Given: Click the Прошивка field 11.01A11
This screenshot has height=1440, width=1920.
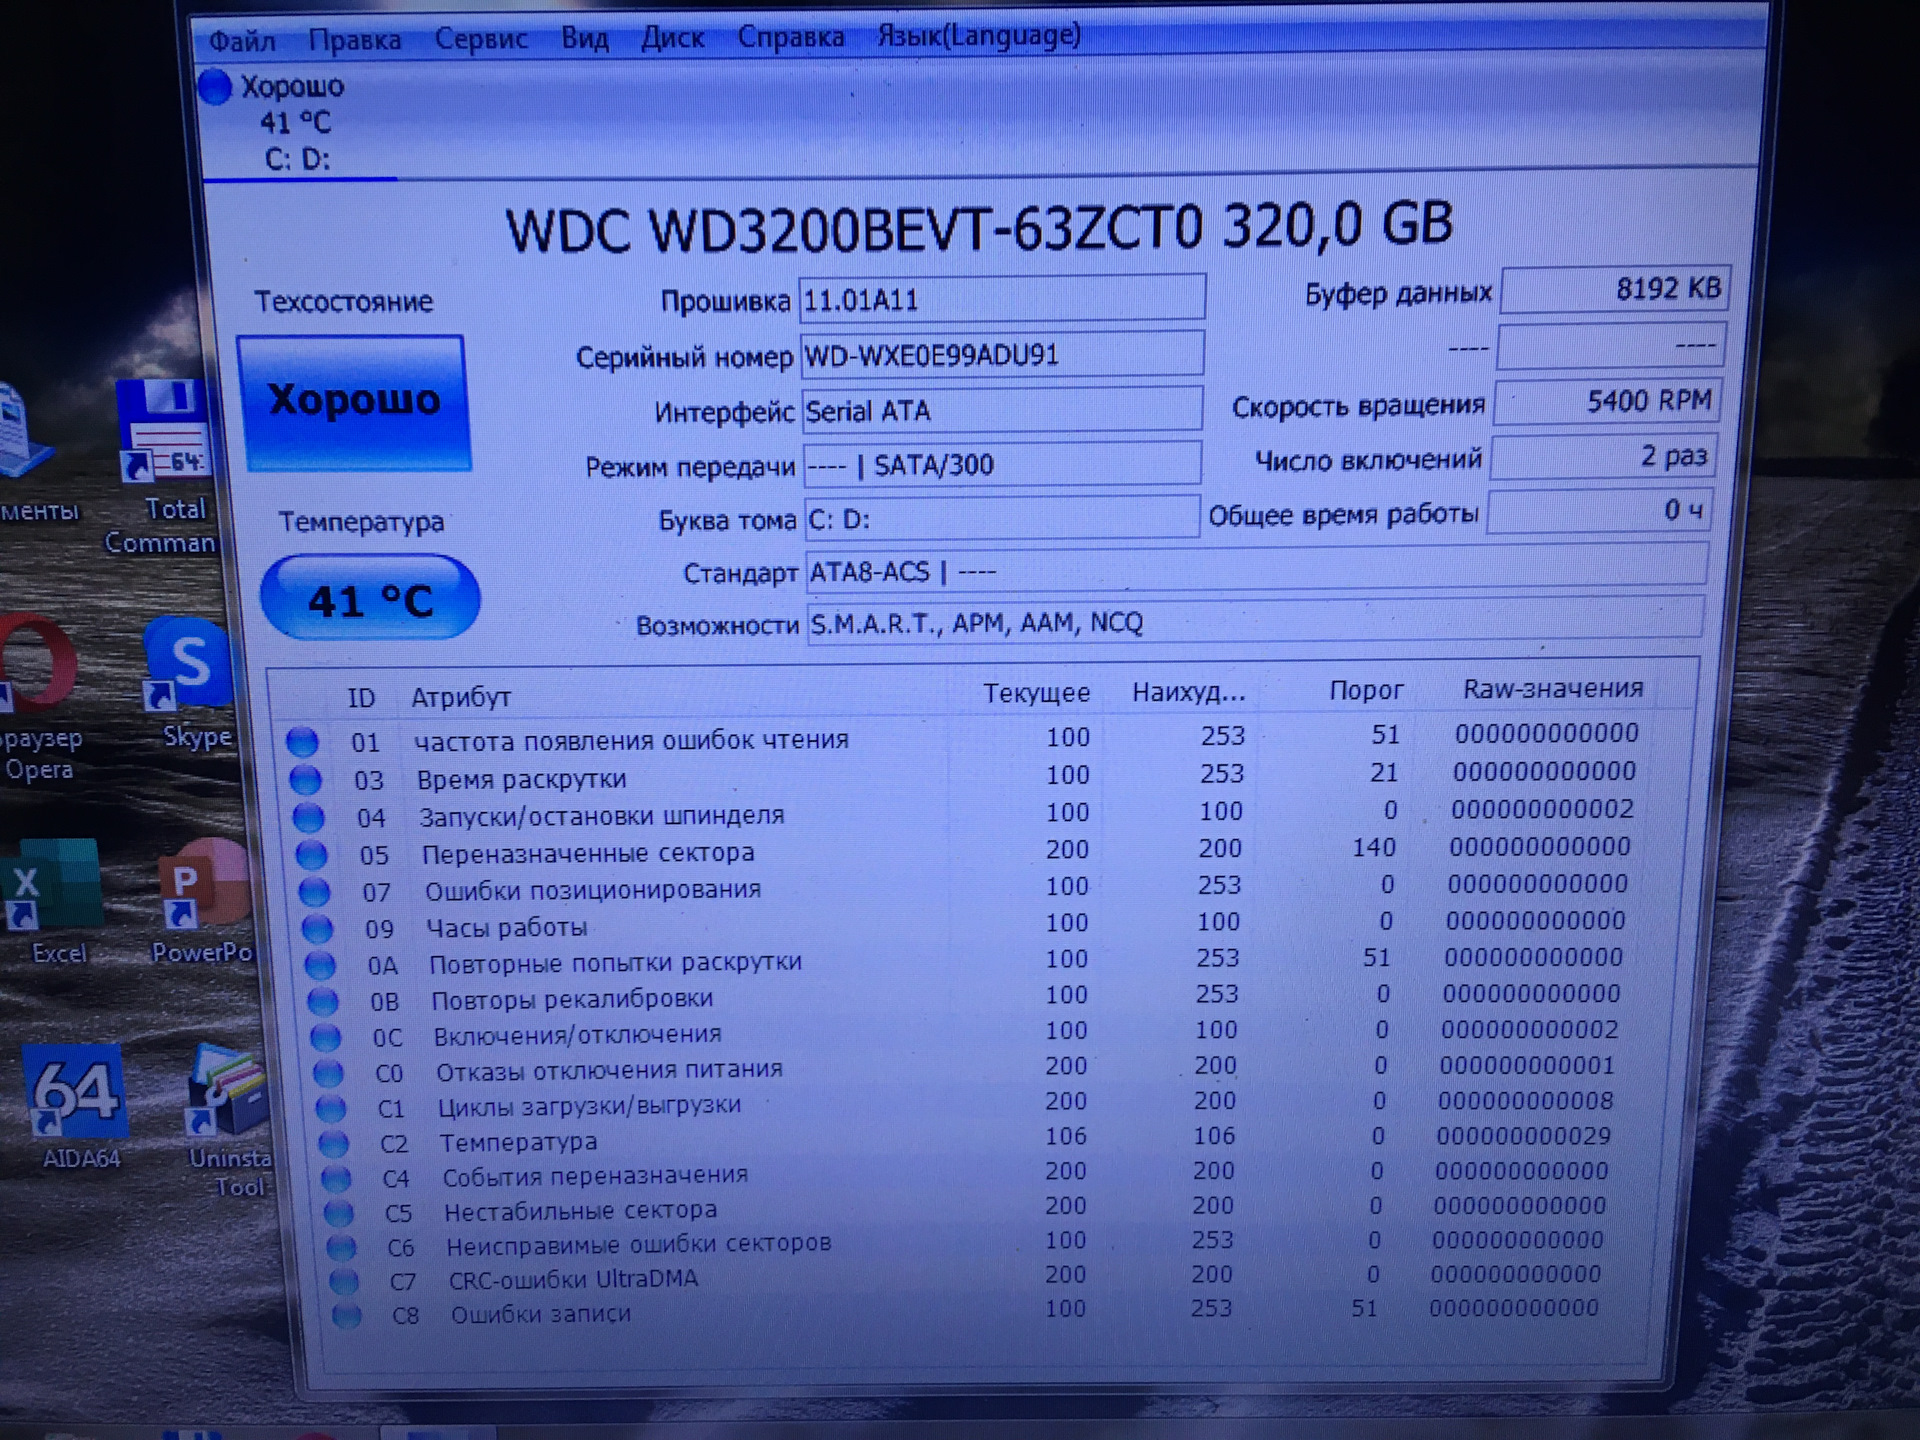Looking at the screenshot, I should pyautogui.click(x=1002, y=298).
